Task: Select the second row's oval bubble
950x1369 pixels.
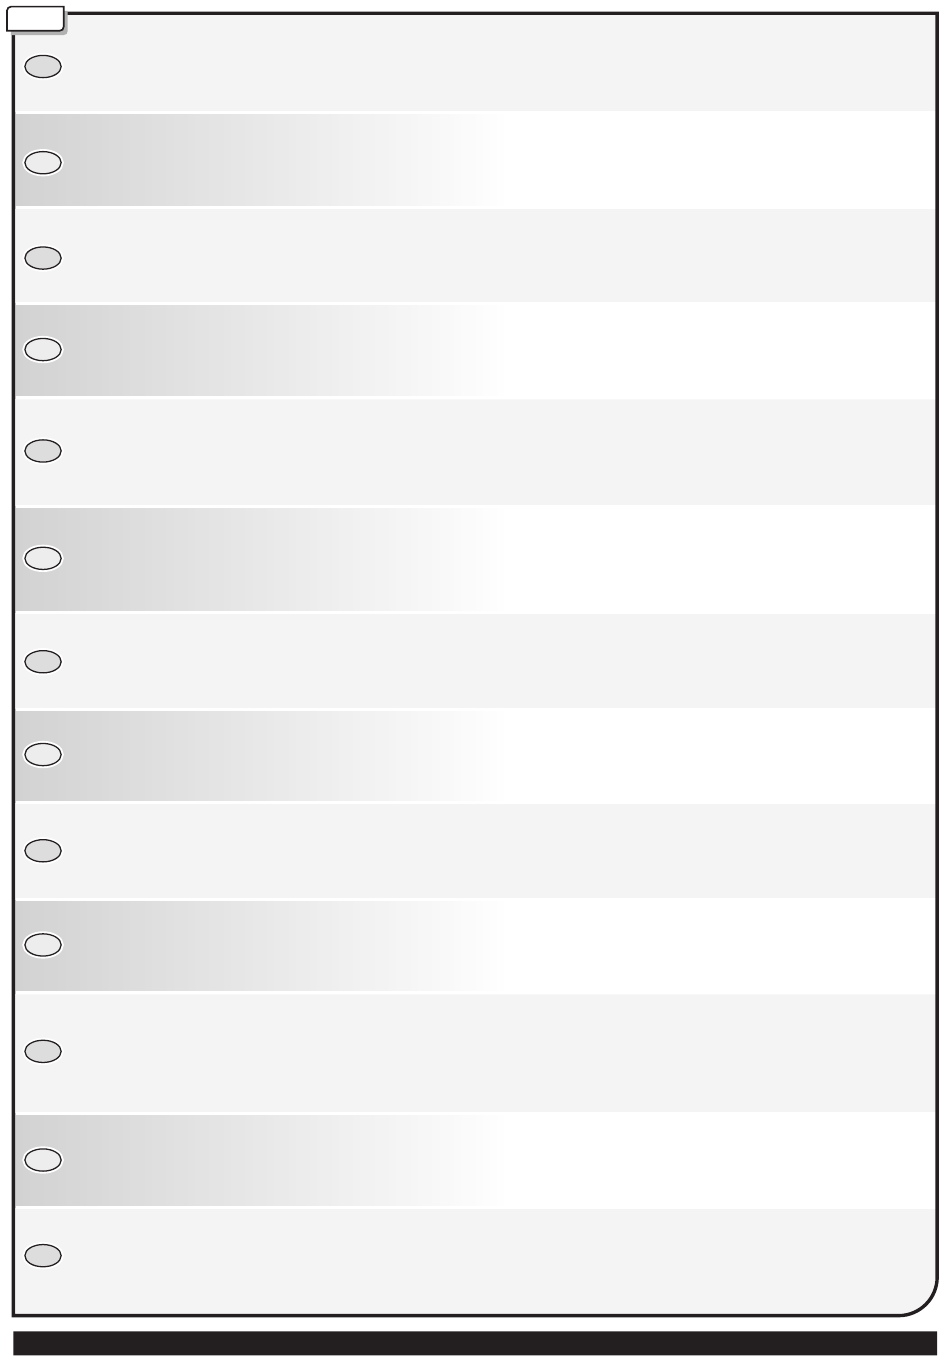Action: (43, 162)
